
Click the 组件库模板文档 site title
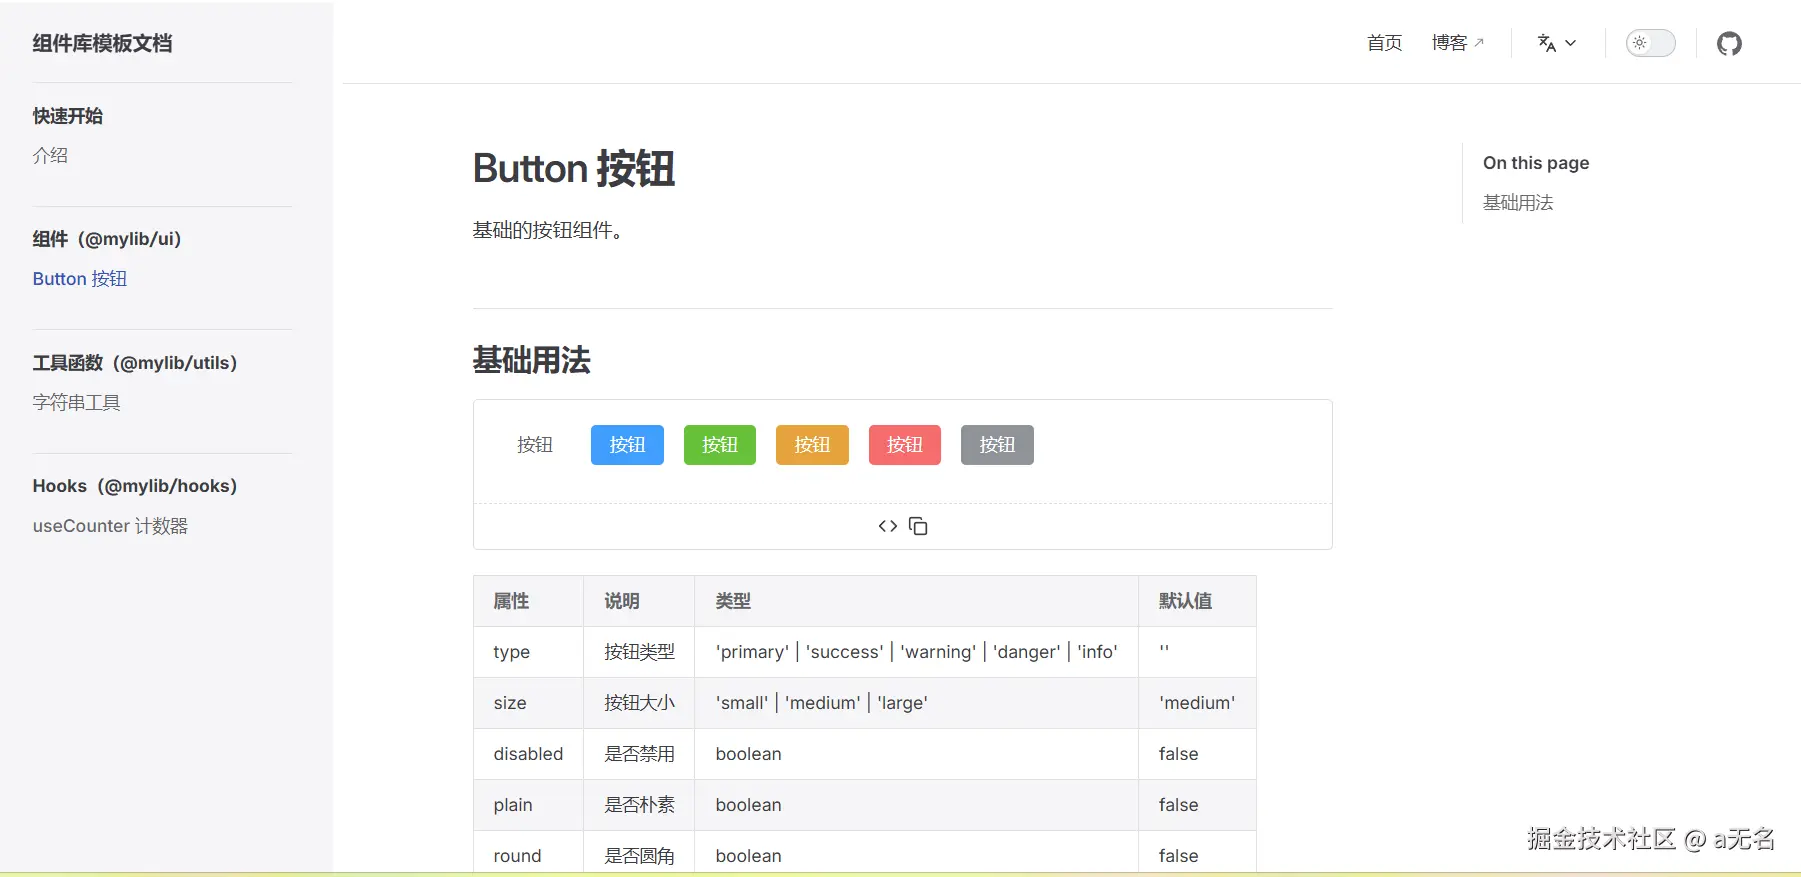click(x=102, y=43)
